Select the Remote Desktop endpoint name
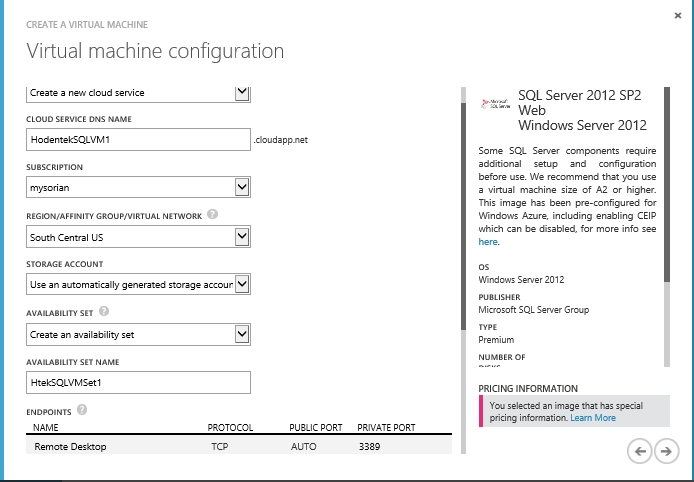Screen dimensions: 694x482 [70, 447]
